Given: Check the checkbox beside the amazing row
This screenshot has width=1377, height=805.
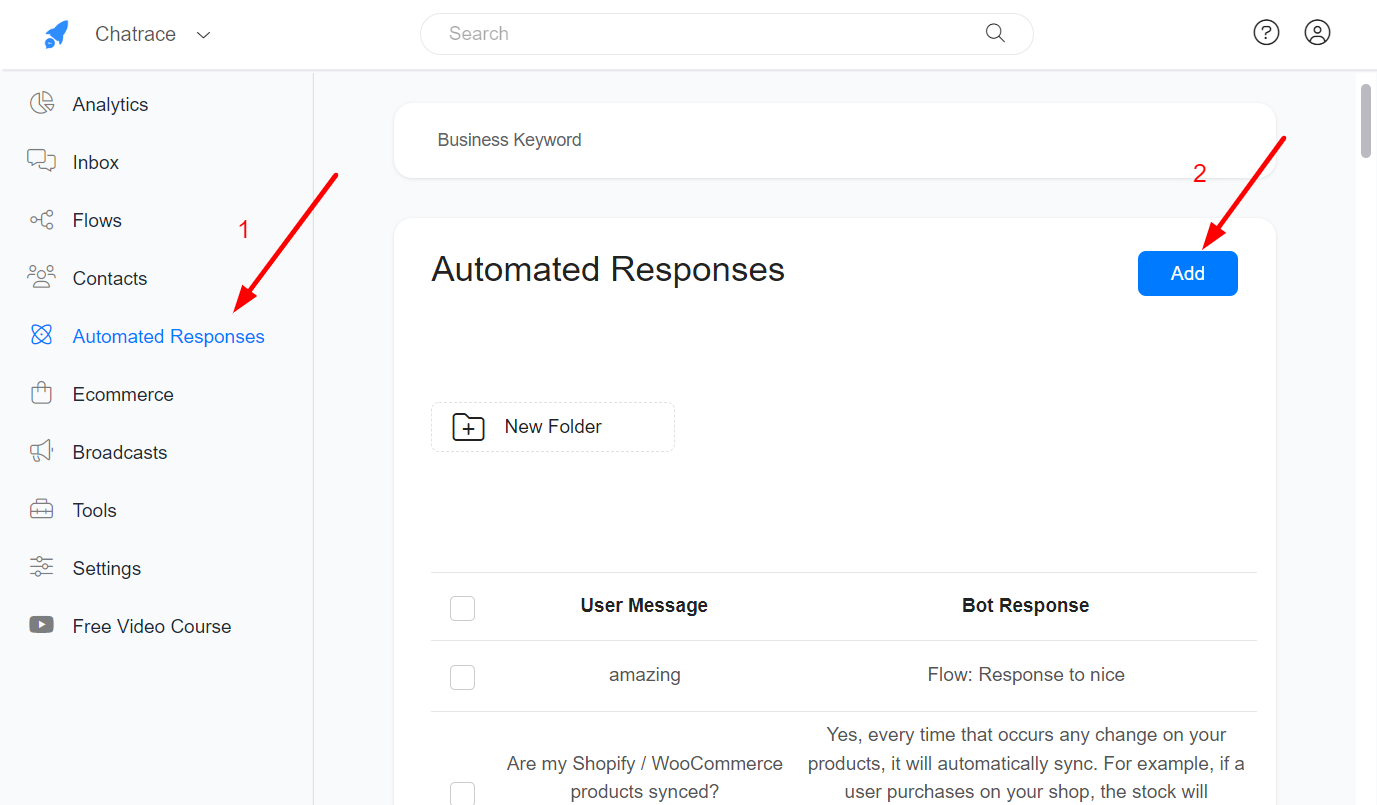Looking at the screenshot, I should click(x=462, y=676).
